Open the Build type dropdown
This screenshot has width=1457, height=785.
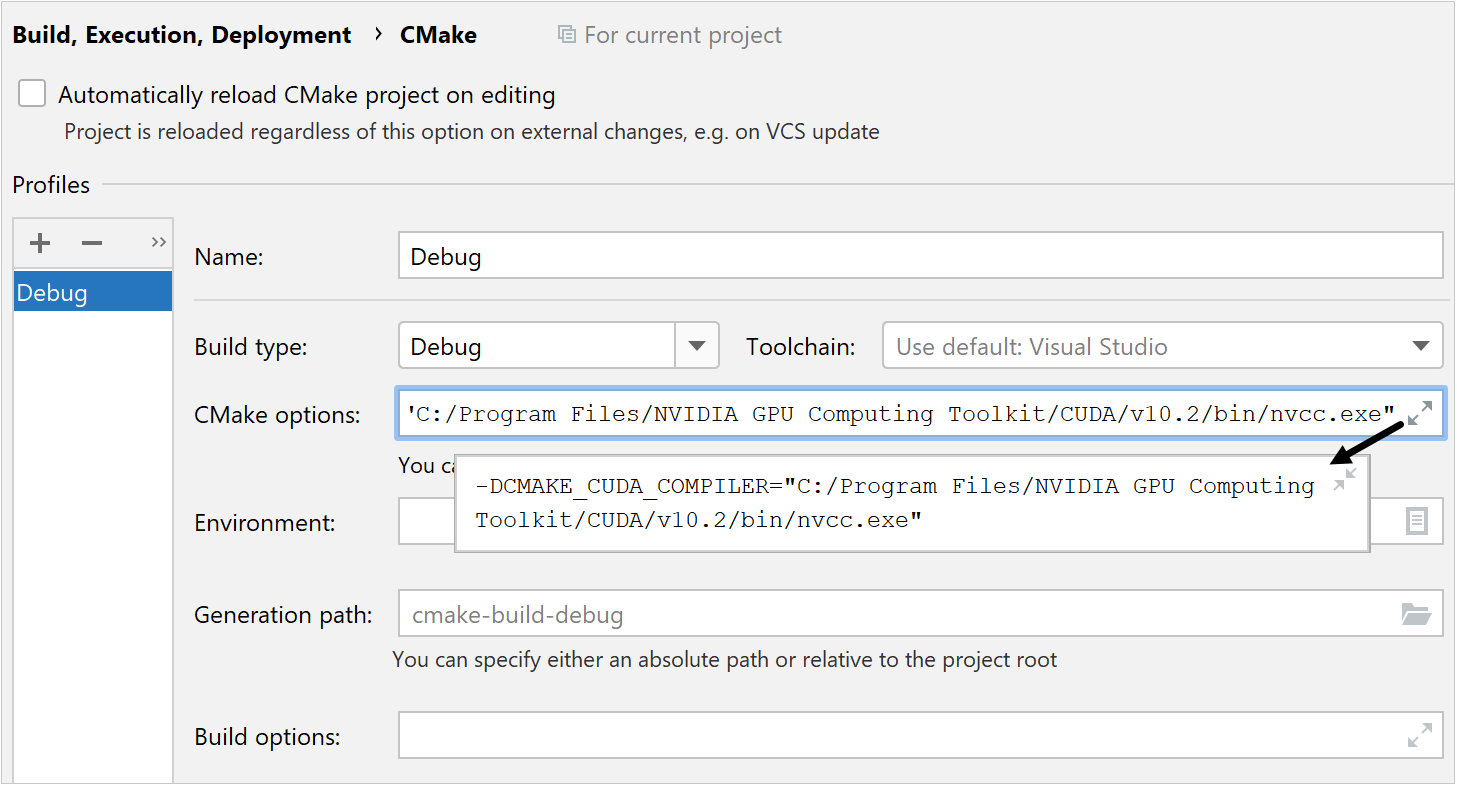pyautogui.click(x=696, y=345)
